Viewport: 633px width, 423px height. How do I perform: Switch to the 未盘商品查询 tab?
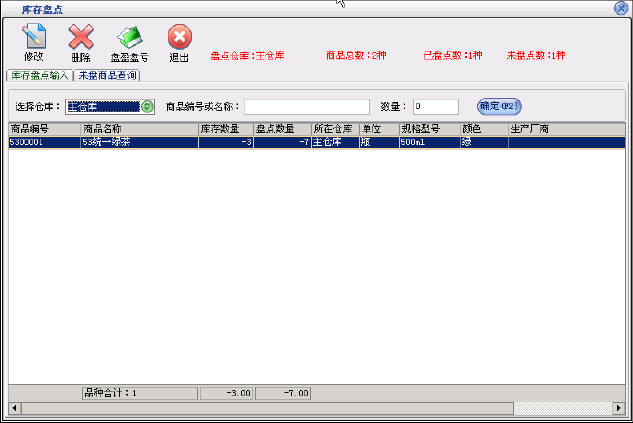[x=107, y=76]
